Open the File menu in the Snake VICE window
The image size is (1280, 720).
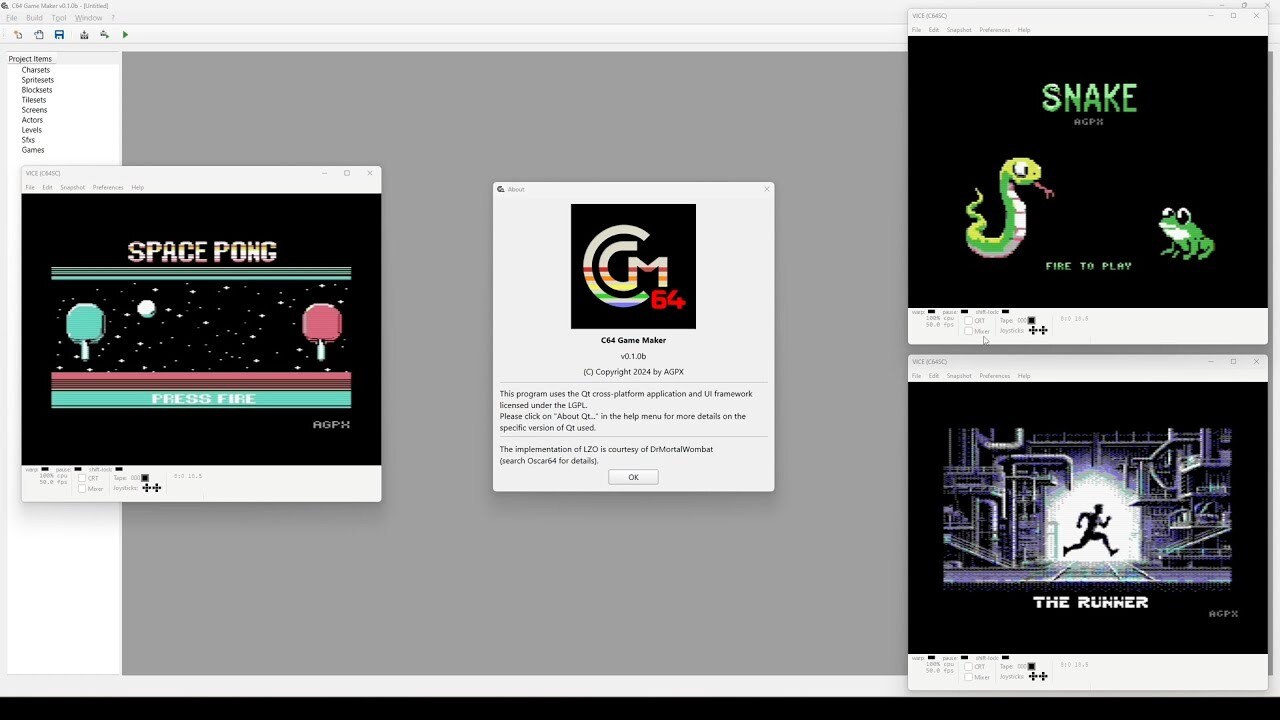pos(916,30)
